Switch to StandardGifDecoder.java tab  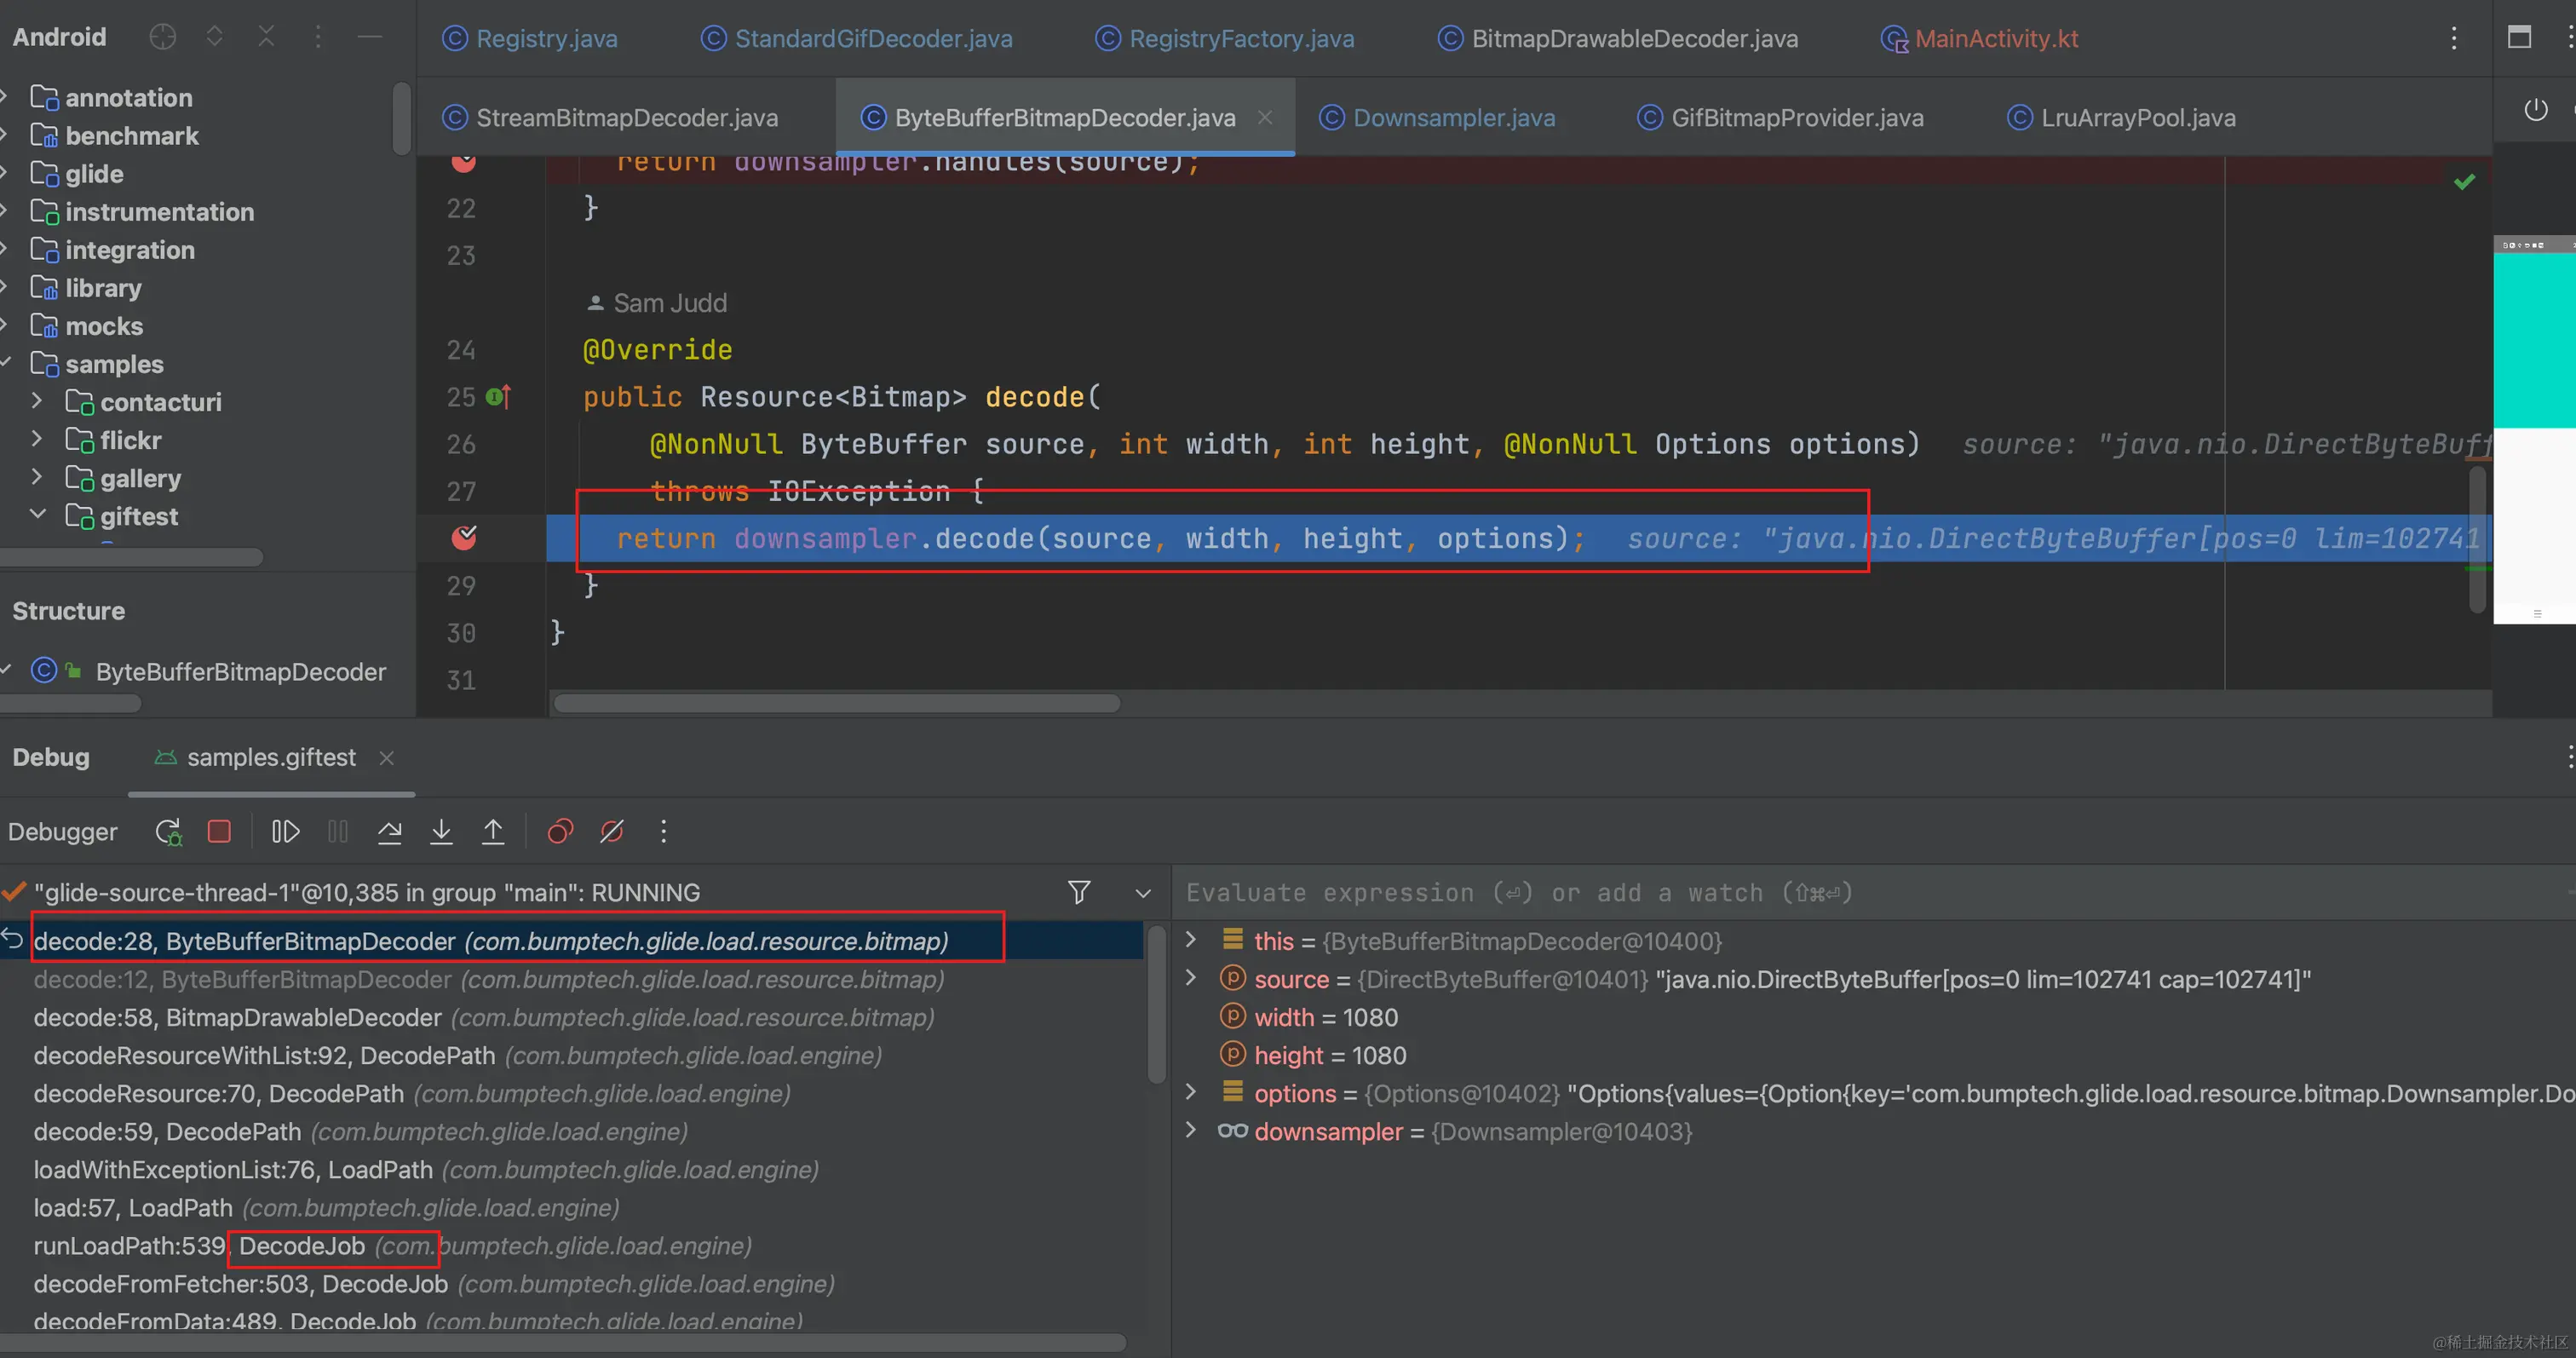(x=857, y=38)
